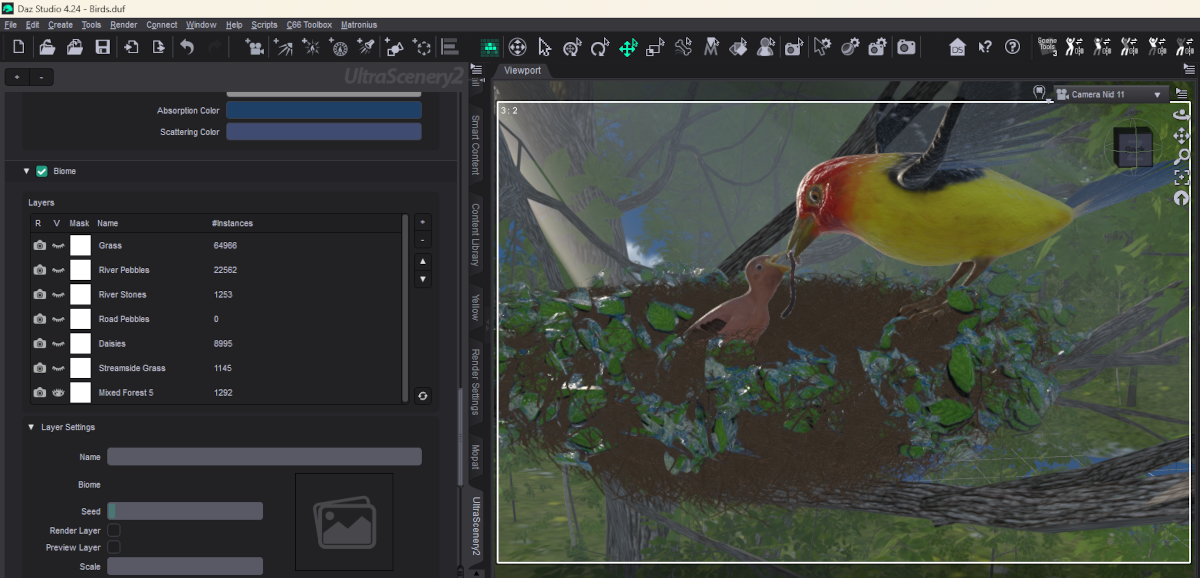Click the Save floppy disk icon
Image resolution: width=1200 pixels, height=578 pixels.
click(x=102, y=47)
